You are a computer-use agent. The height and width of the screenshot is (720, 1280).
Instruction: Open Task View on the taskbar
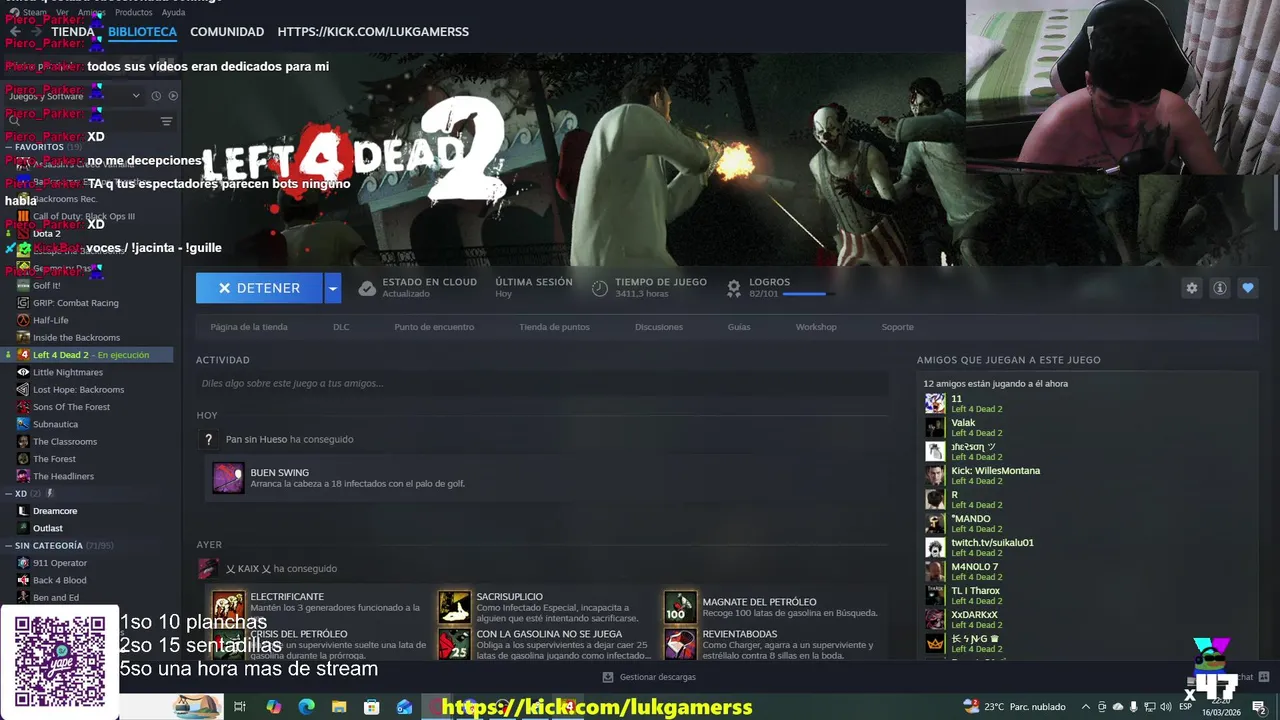(x=239, y=707)
